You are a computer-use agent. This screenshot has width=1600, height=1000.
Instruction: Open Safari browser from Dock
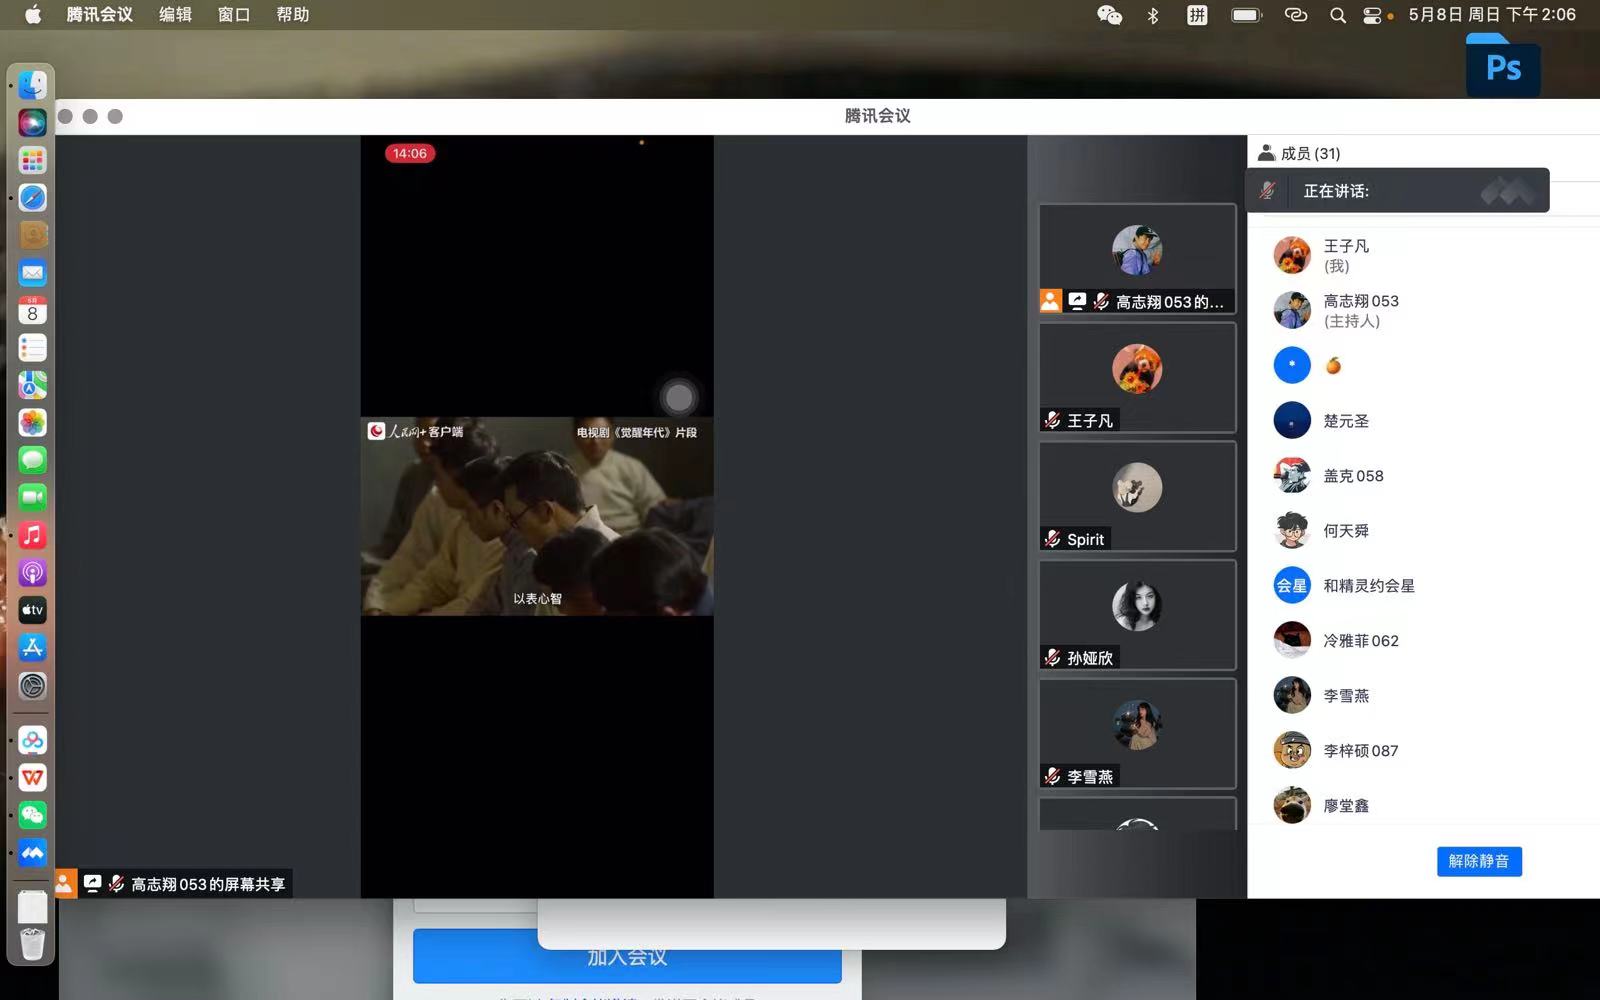click(32, 197)
